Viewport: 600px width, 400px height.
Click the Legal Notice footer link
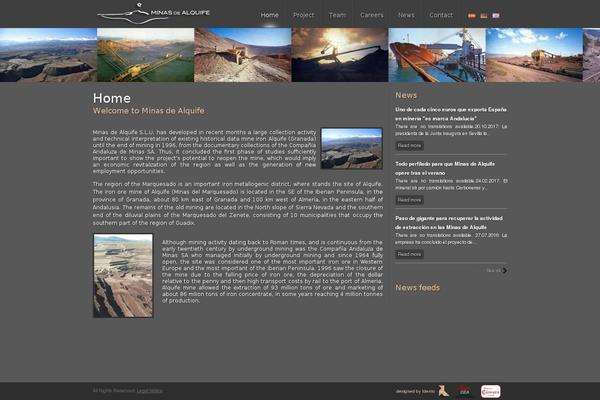coord(150,391)
